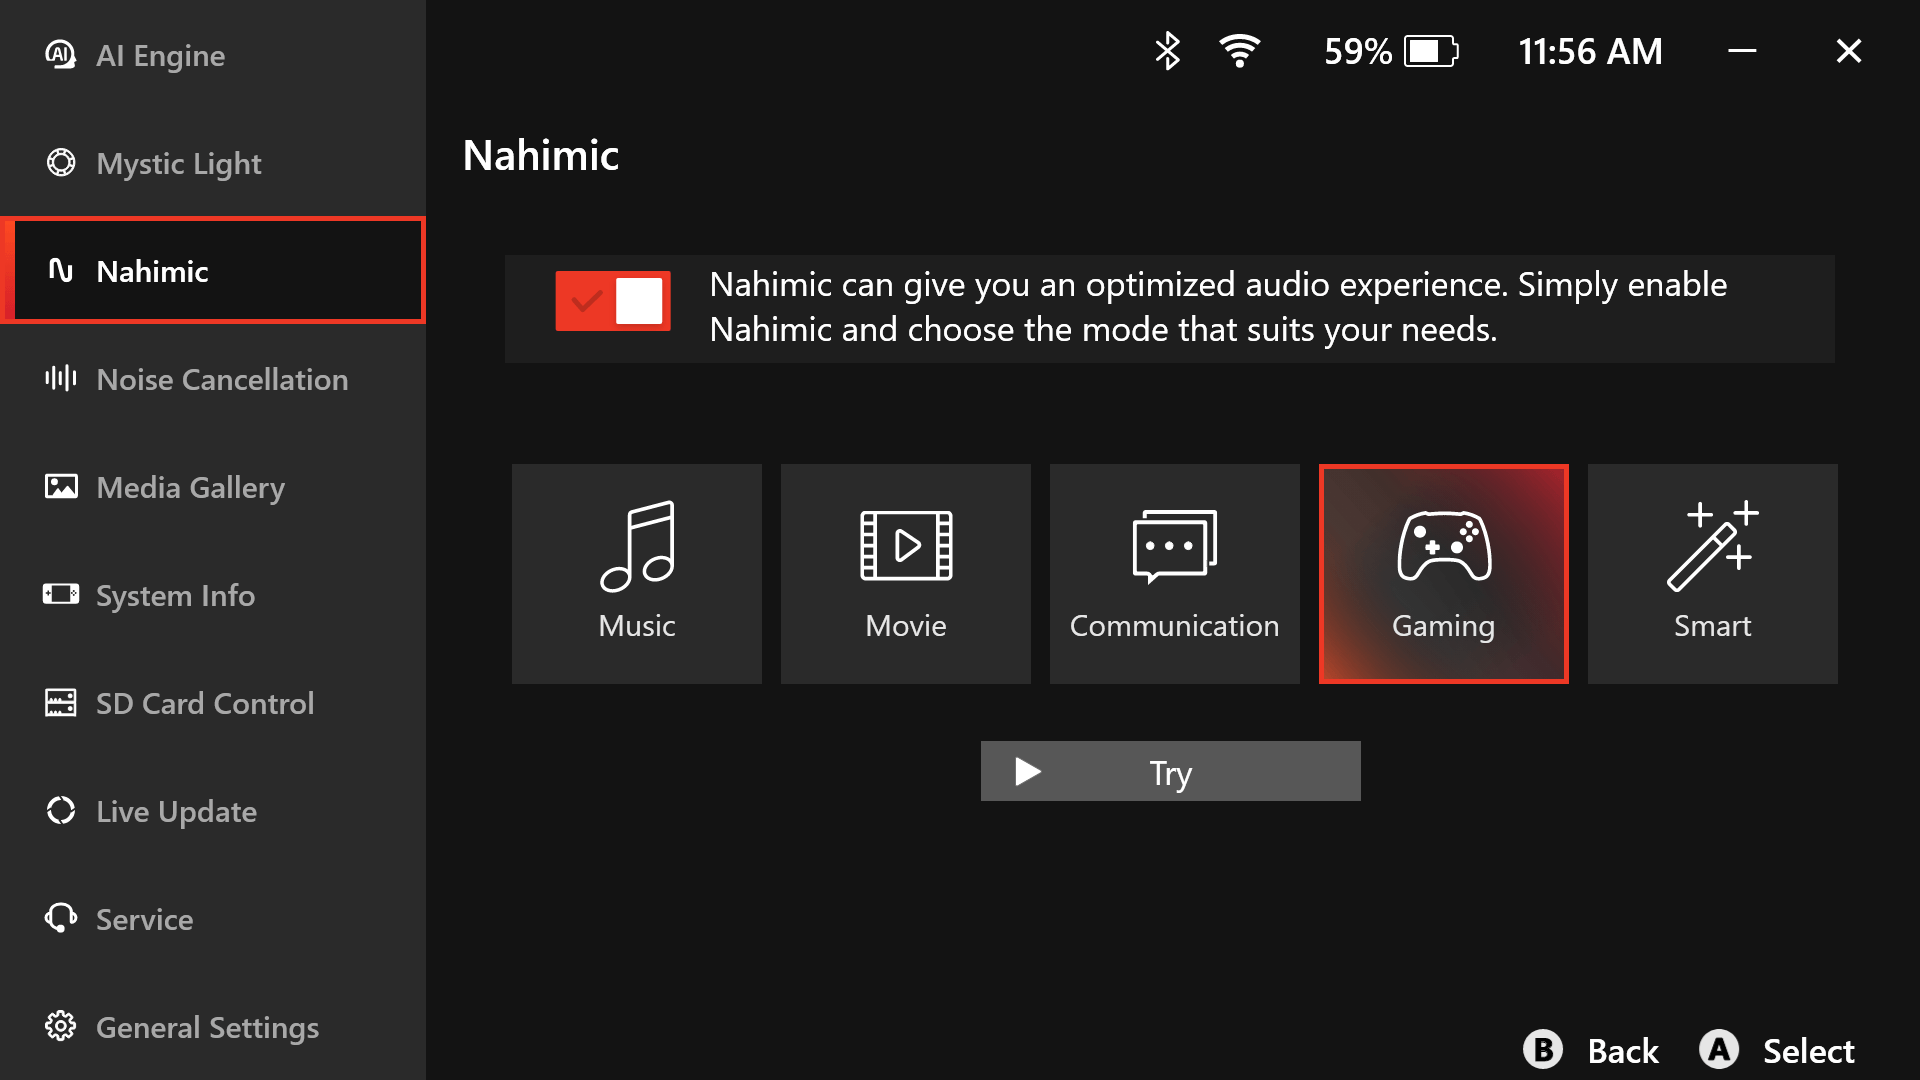Open SD Card Control settings

click(213, 703)
